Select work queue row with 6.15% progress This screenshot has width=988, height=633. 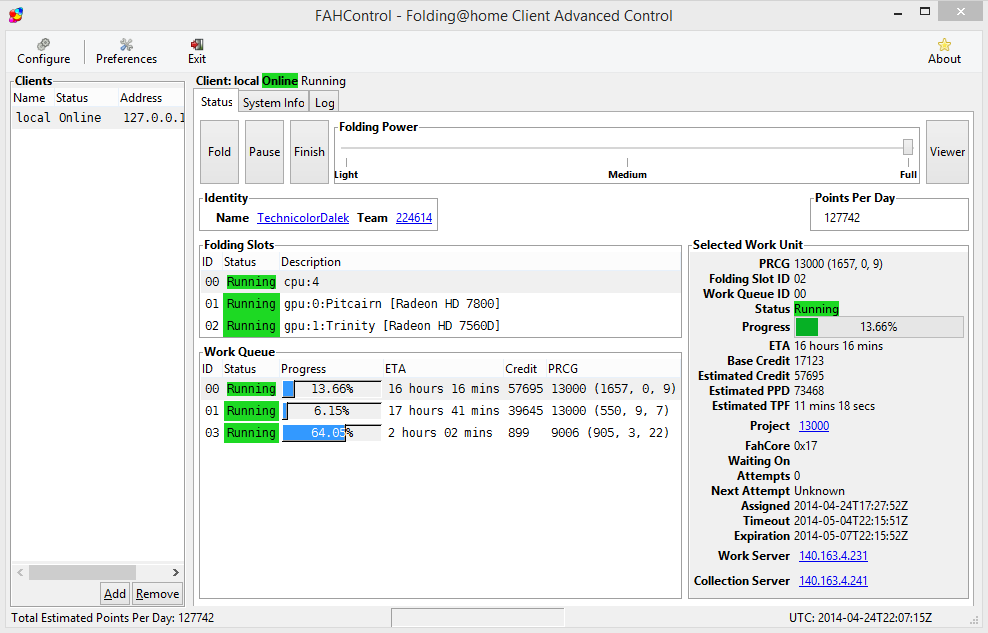pyautogui.click(x=440, y=411)
